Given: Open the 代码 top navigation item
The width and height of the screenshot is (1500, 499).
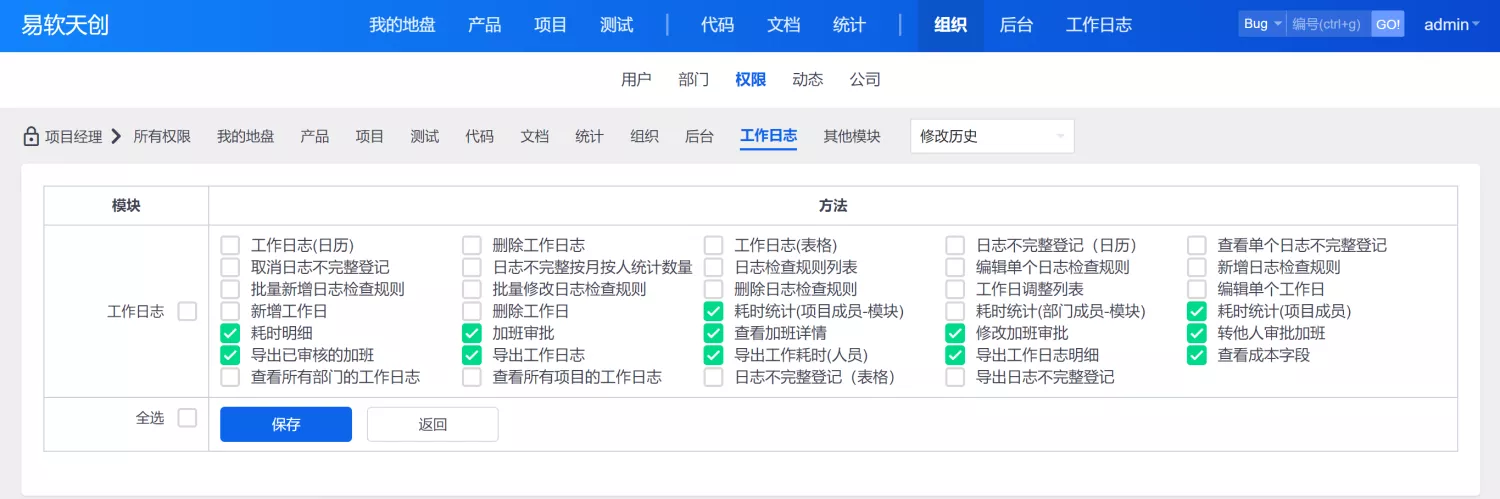Looking at the screenshot, I should pyautogui.click(x=717, y=25).
